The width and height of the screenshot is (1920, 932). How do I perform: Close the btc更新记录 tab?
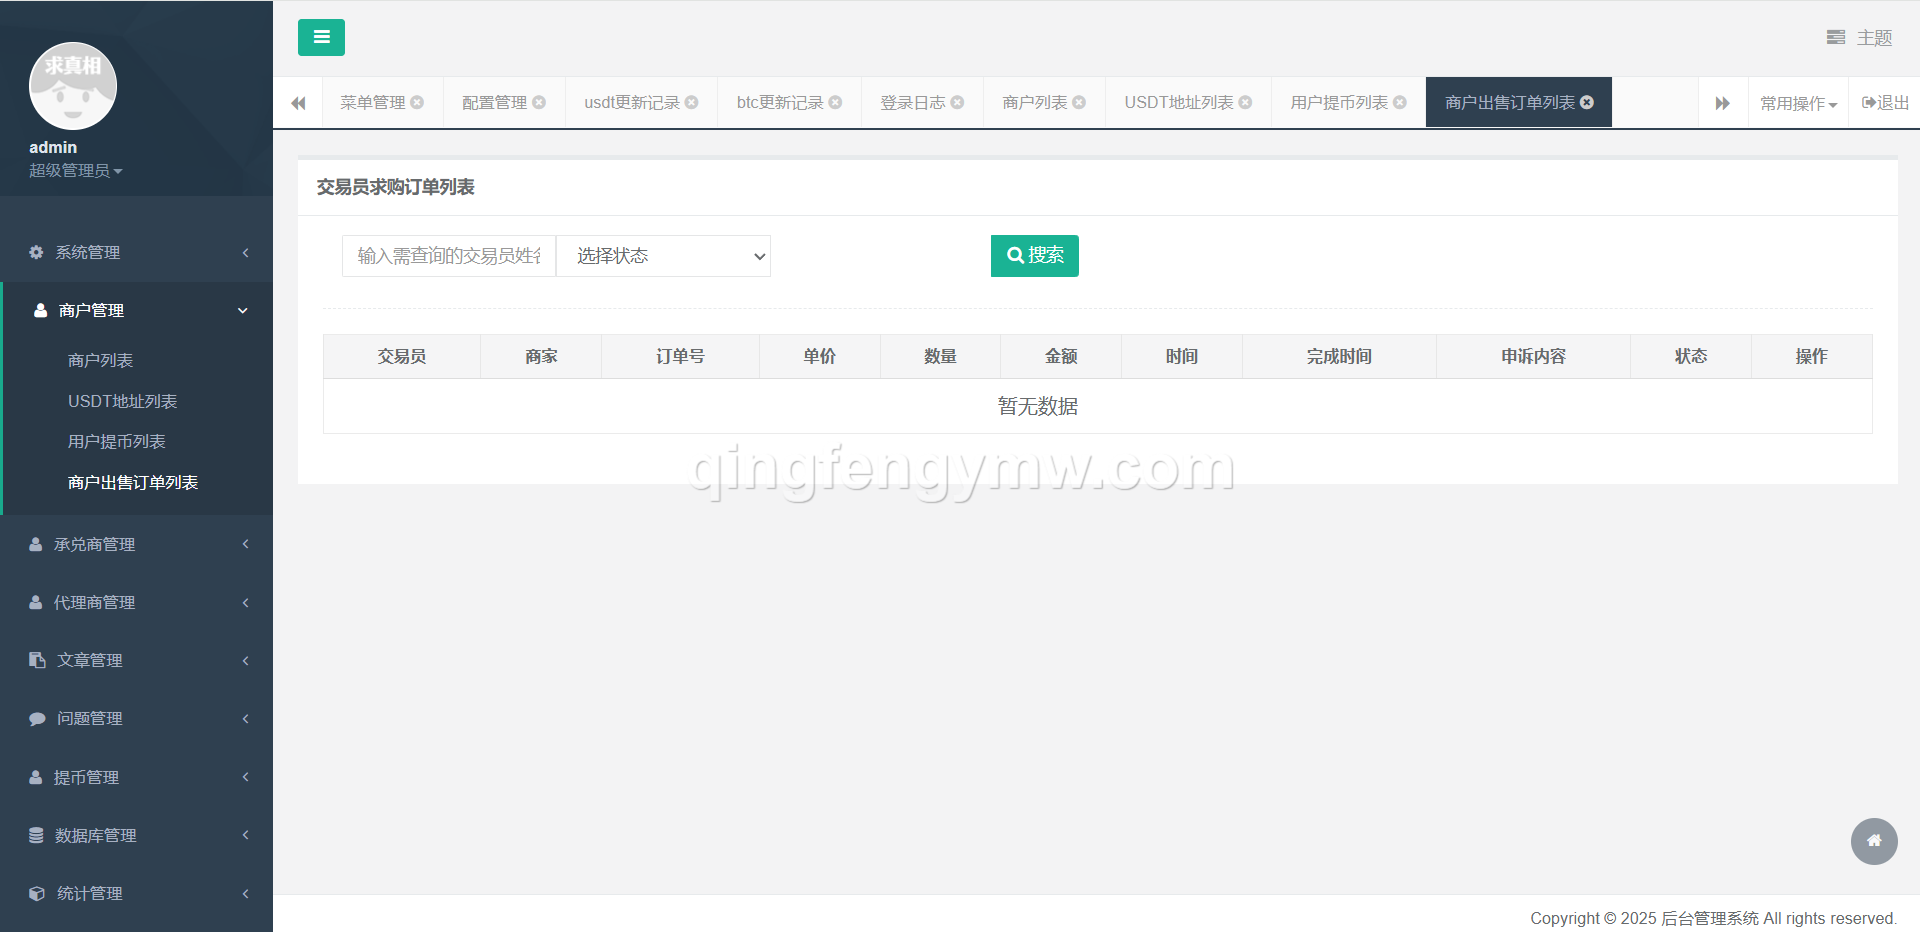pyautogui.click(x=835, y=102)
